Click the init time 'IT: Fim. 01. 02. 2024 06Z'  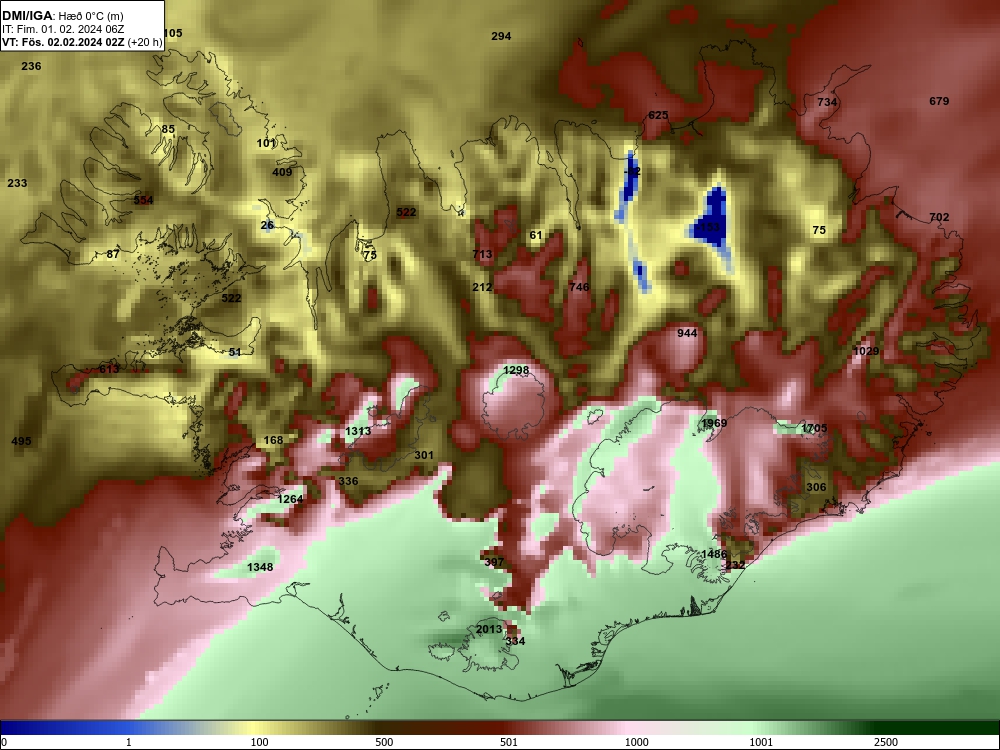[62, 29]
